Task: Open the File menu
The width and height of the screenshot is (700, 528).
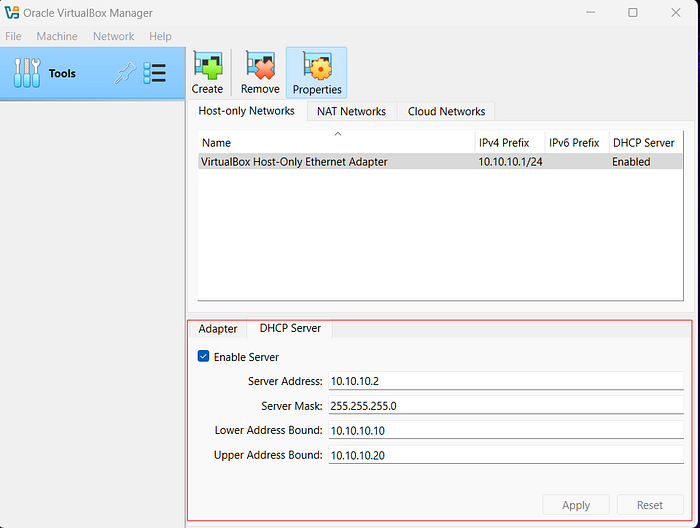Action: point(13,36)
